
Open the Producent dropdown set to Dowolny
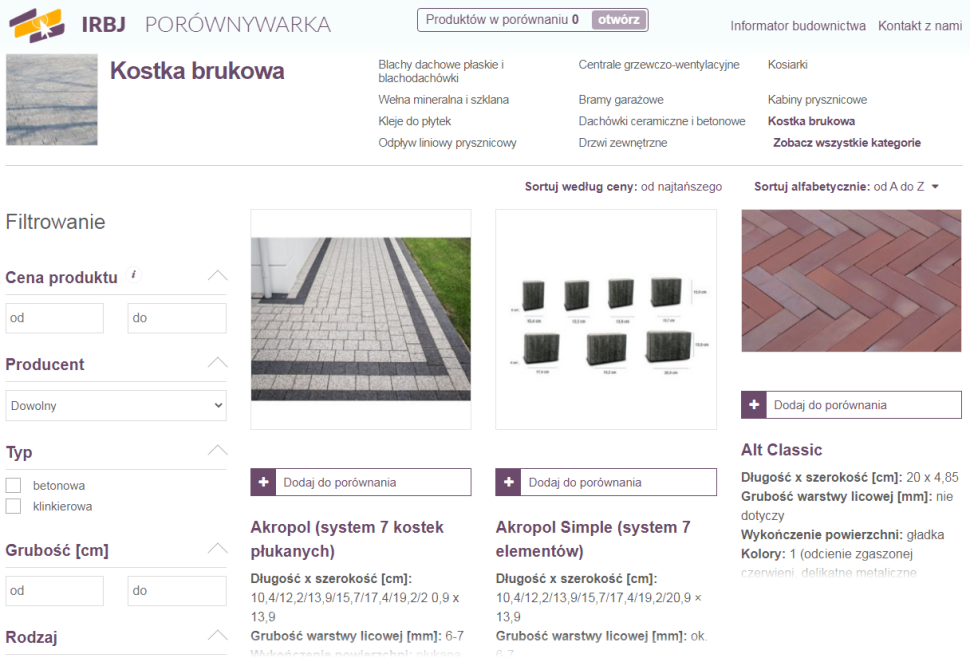pyautogui.click(x=116, y=405)
